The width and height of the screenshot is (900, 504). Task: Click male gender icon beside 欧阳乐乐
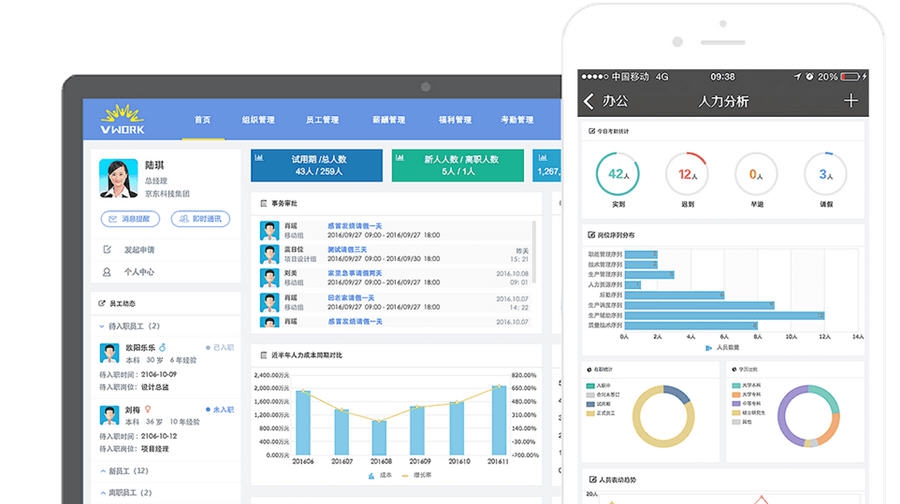pyautogui.click(x=162, y=347)
